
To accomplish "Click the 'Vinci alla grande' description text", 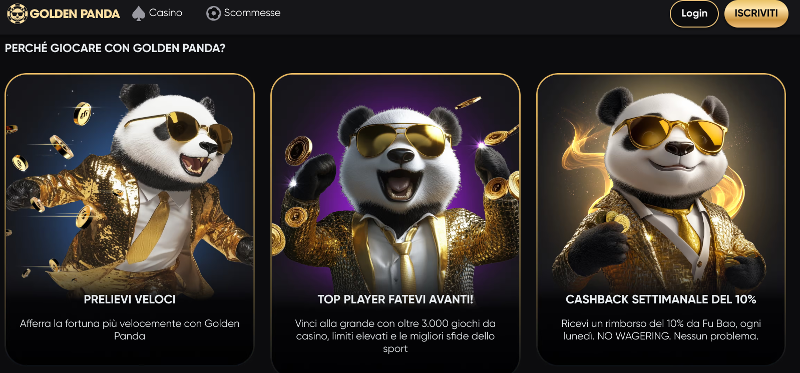I will click(395, 336).
